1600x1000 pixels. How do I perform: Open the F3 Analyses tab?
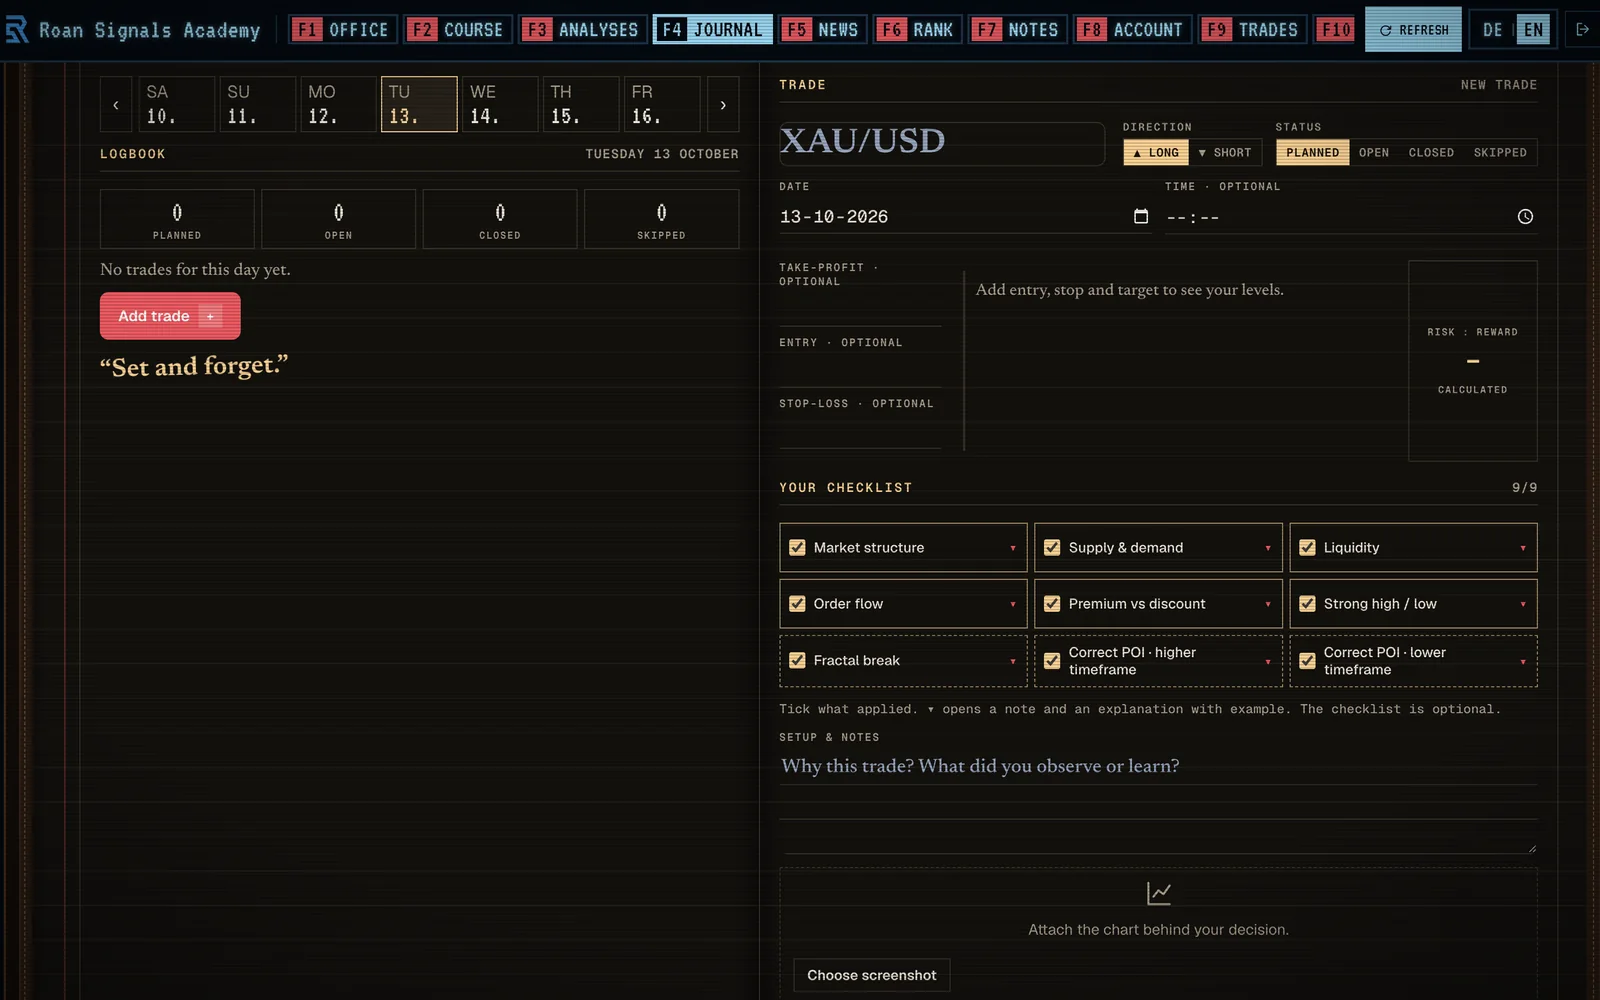[x=583, y=30]
